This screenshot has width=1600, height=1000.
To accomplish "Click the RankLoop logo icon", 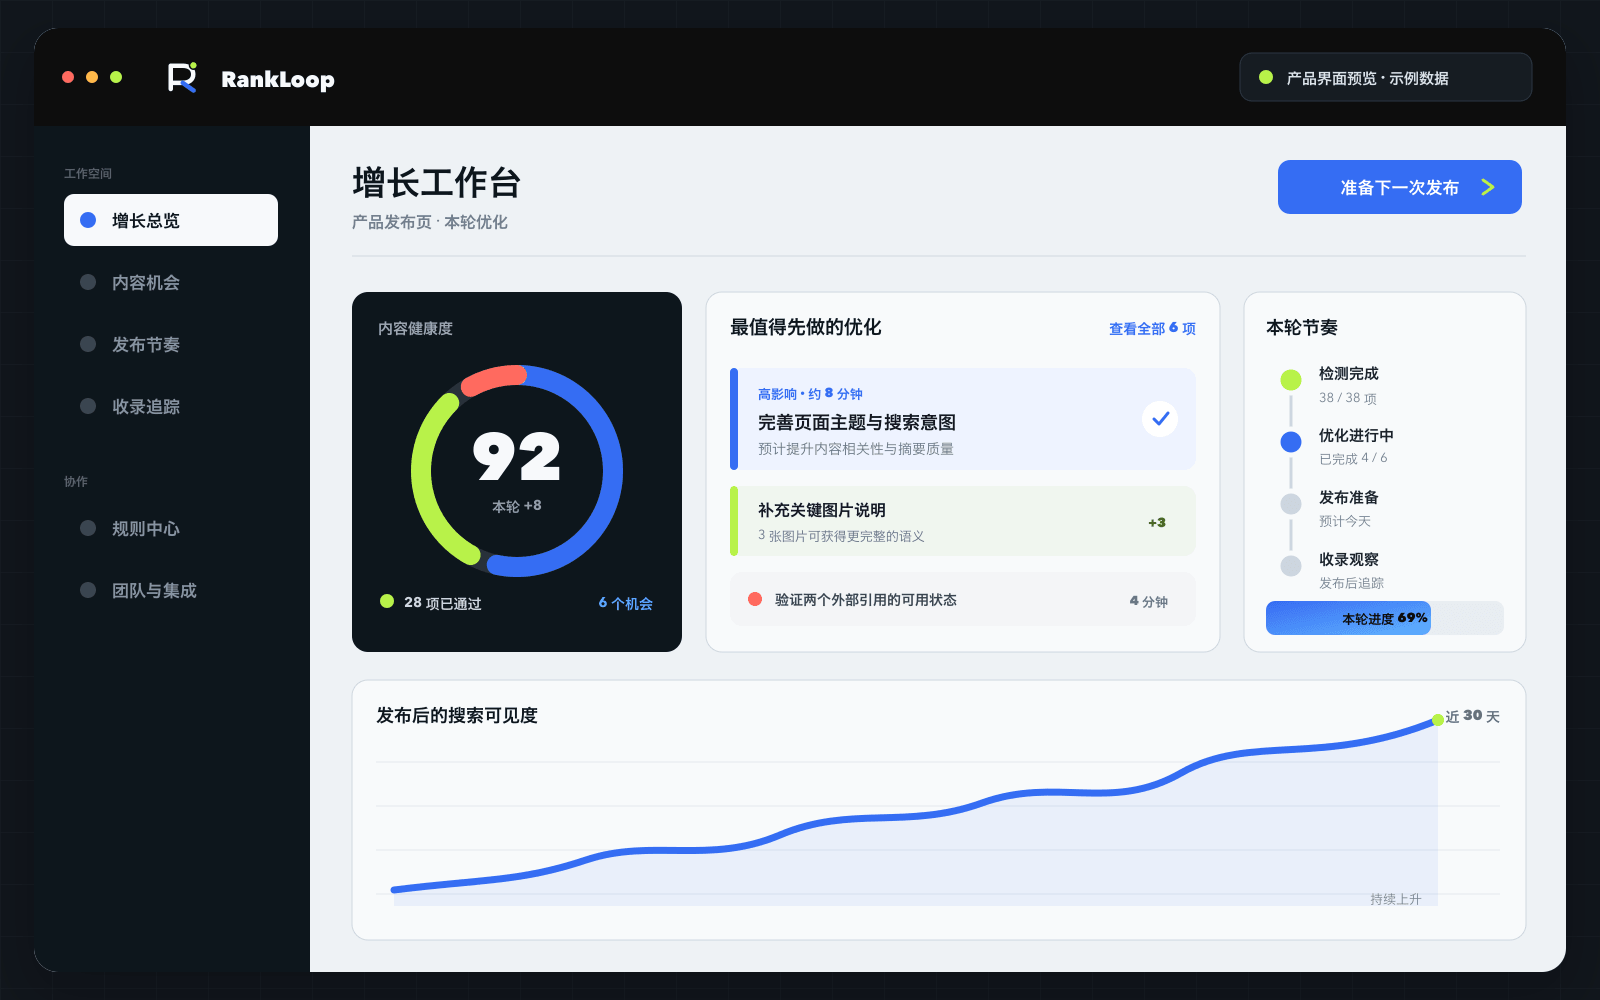I will tap(182, 78).
